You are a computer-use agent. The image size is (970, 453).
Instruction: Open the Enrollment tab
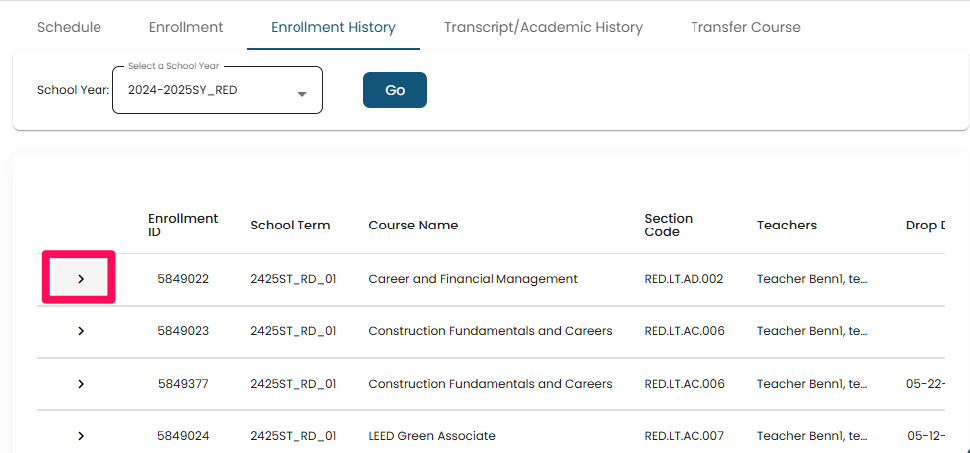pyautogui.click(x=186, y=27)
